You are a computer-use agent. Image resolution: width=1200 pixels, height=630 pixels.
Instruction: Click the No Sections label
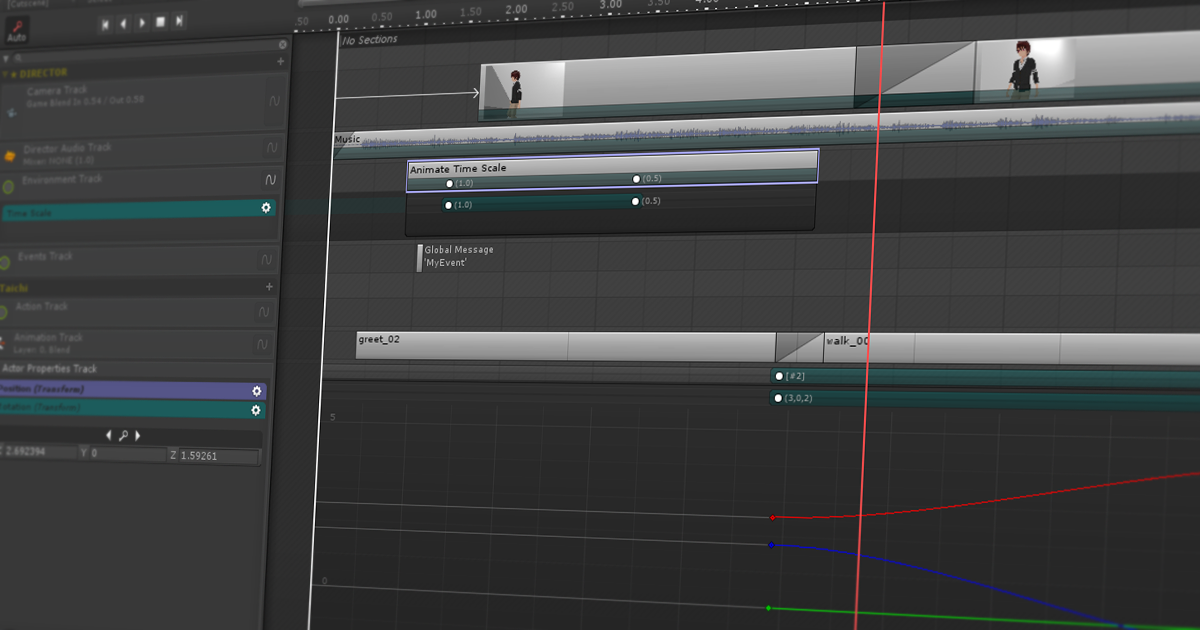(x=369, y=40)
